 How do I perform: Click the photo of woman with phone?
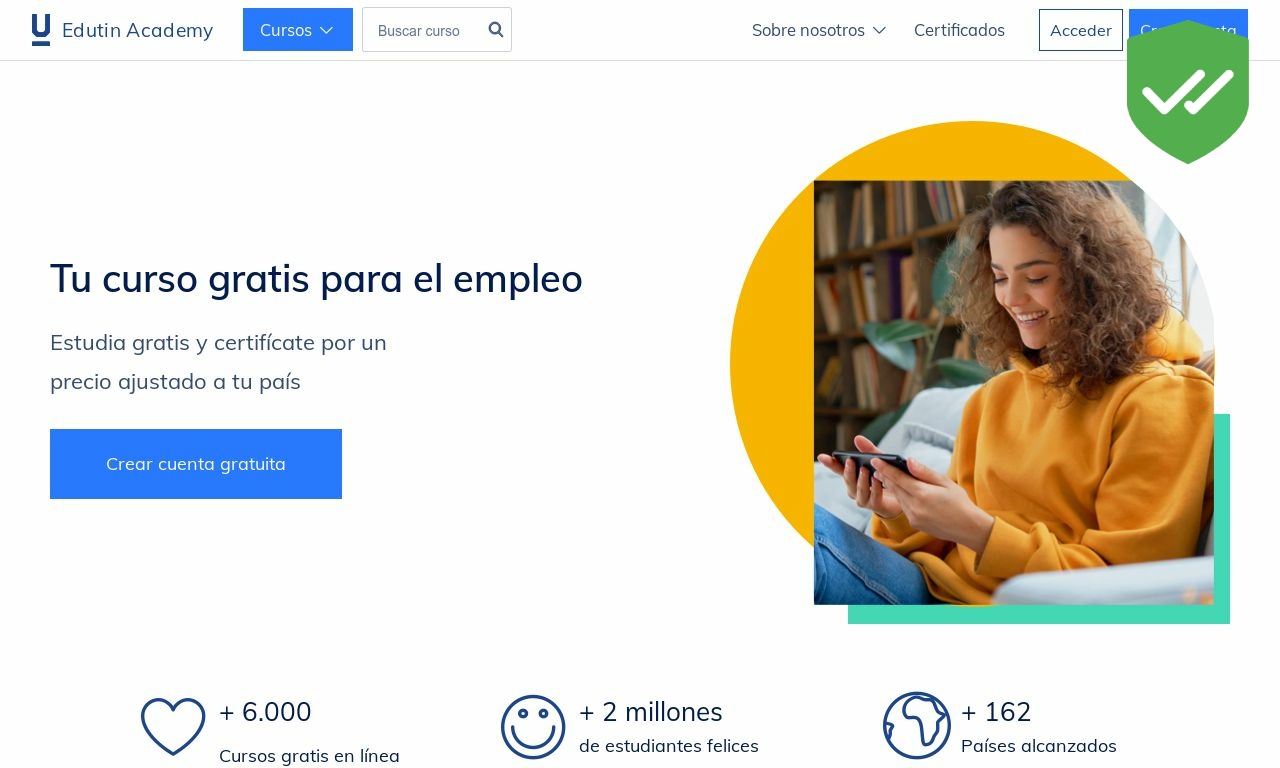1013,392
